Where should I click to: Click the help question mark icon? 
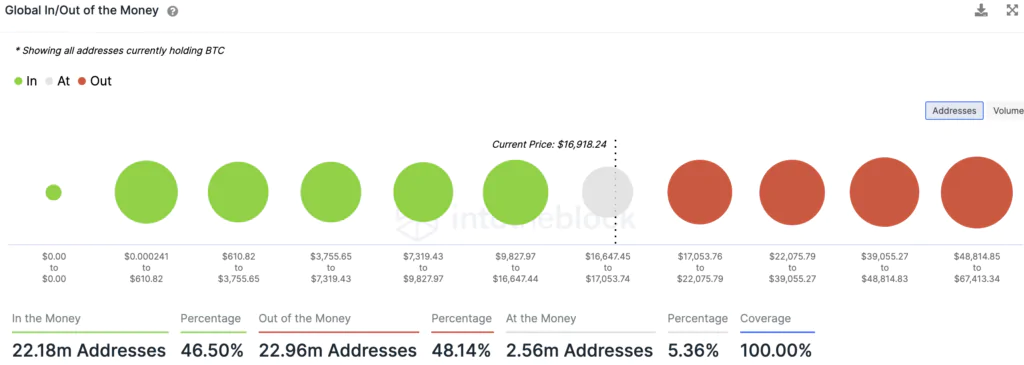(172, 12)
